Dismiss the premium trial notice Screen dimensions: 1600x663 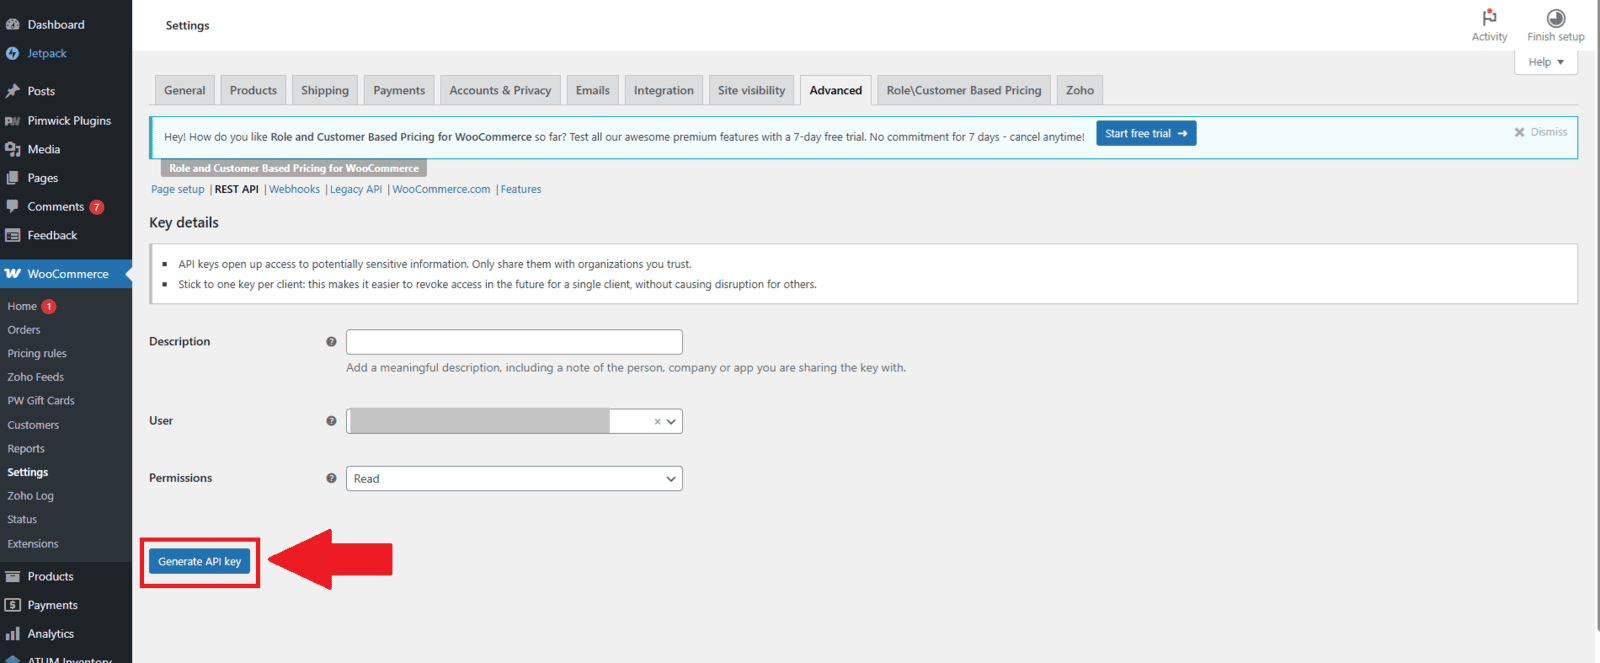pyautogui.click(x=1540, y=132)
